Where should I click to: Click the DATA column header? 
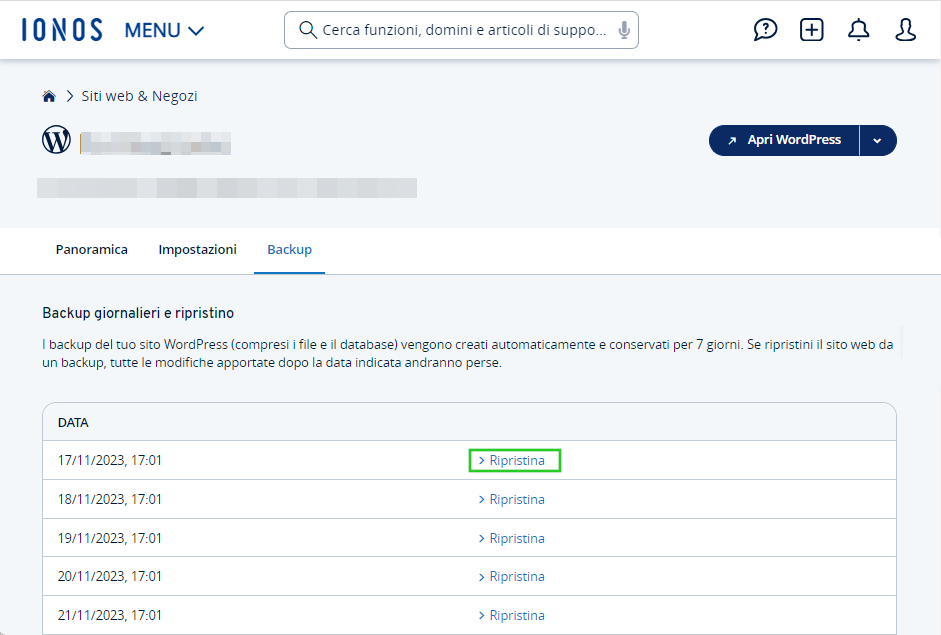click(x=73, y=423)
